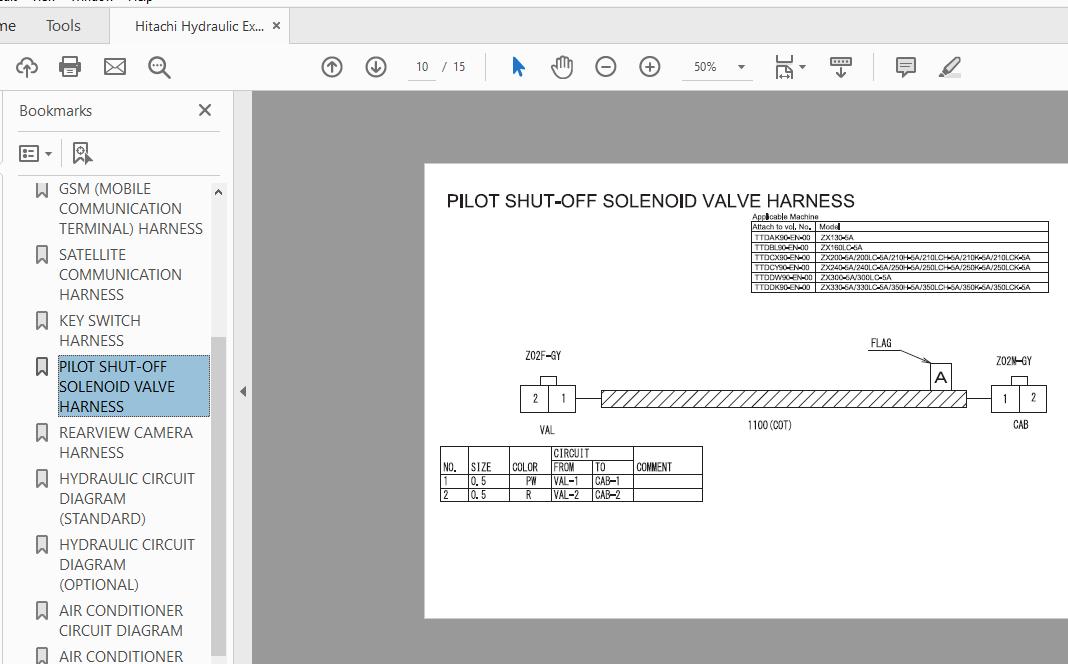Open the 50% zoom level dropdown
Image resolution: width=1068 pixels, height=664 pixels.
[x=741, y=67]
